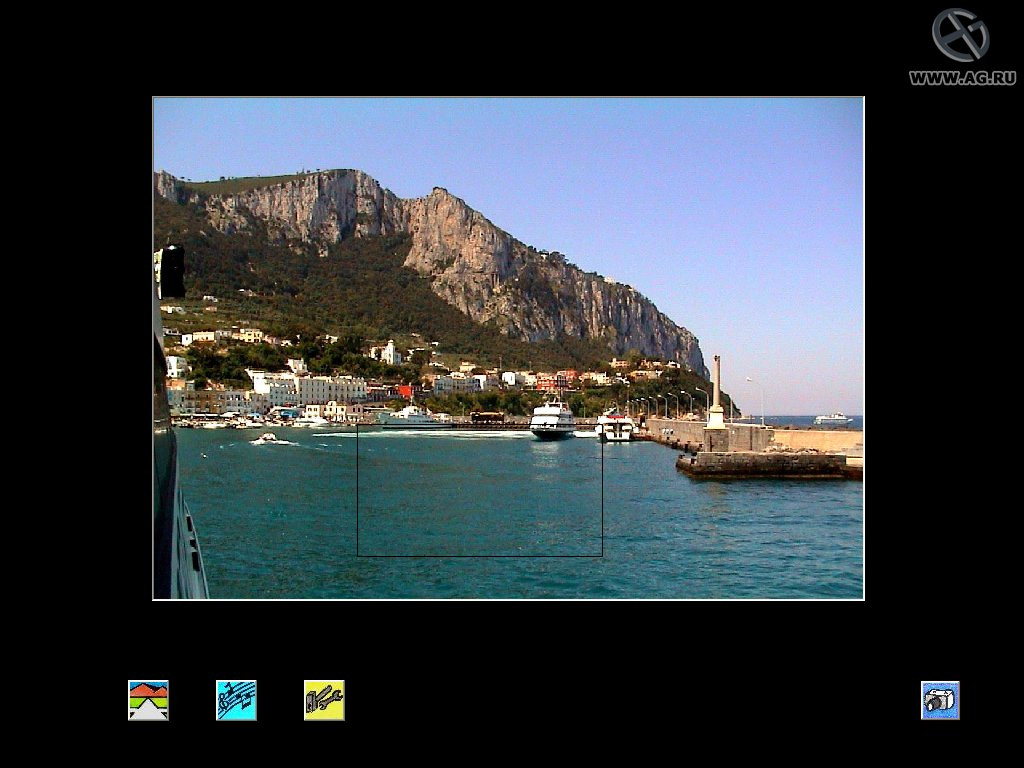Click the camera snapshot icon
Viewport: 1024px width, 768px height.
(940, 700)
